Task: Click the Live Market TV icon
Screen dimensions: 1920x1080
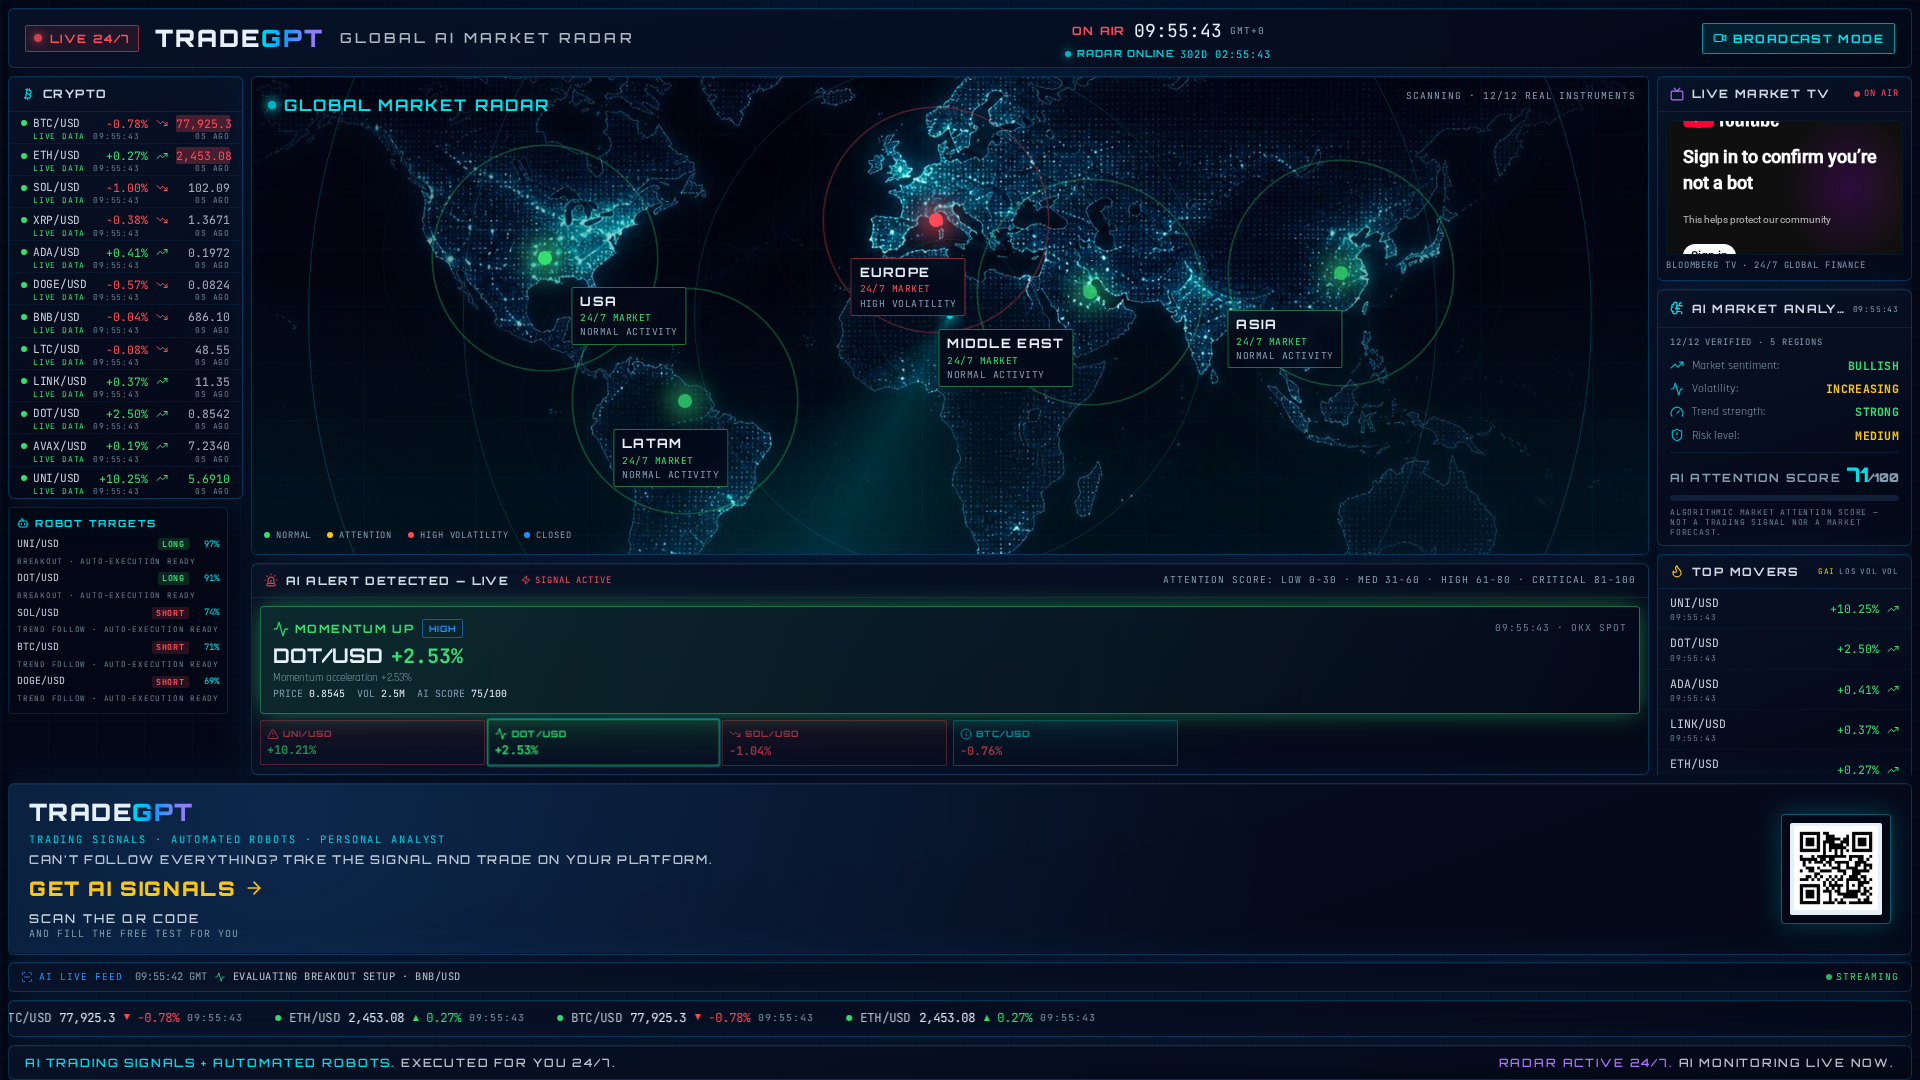Action: coord(1677,94)
